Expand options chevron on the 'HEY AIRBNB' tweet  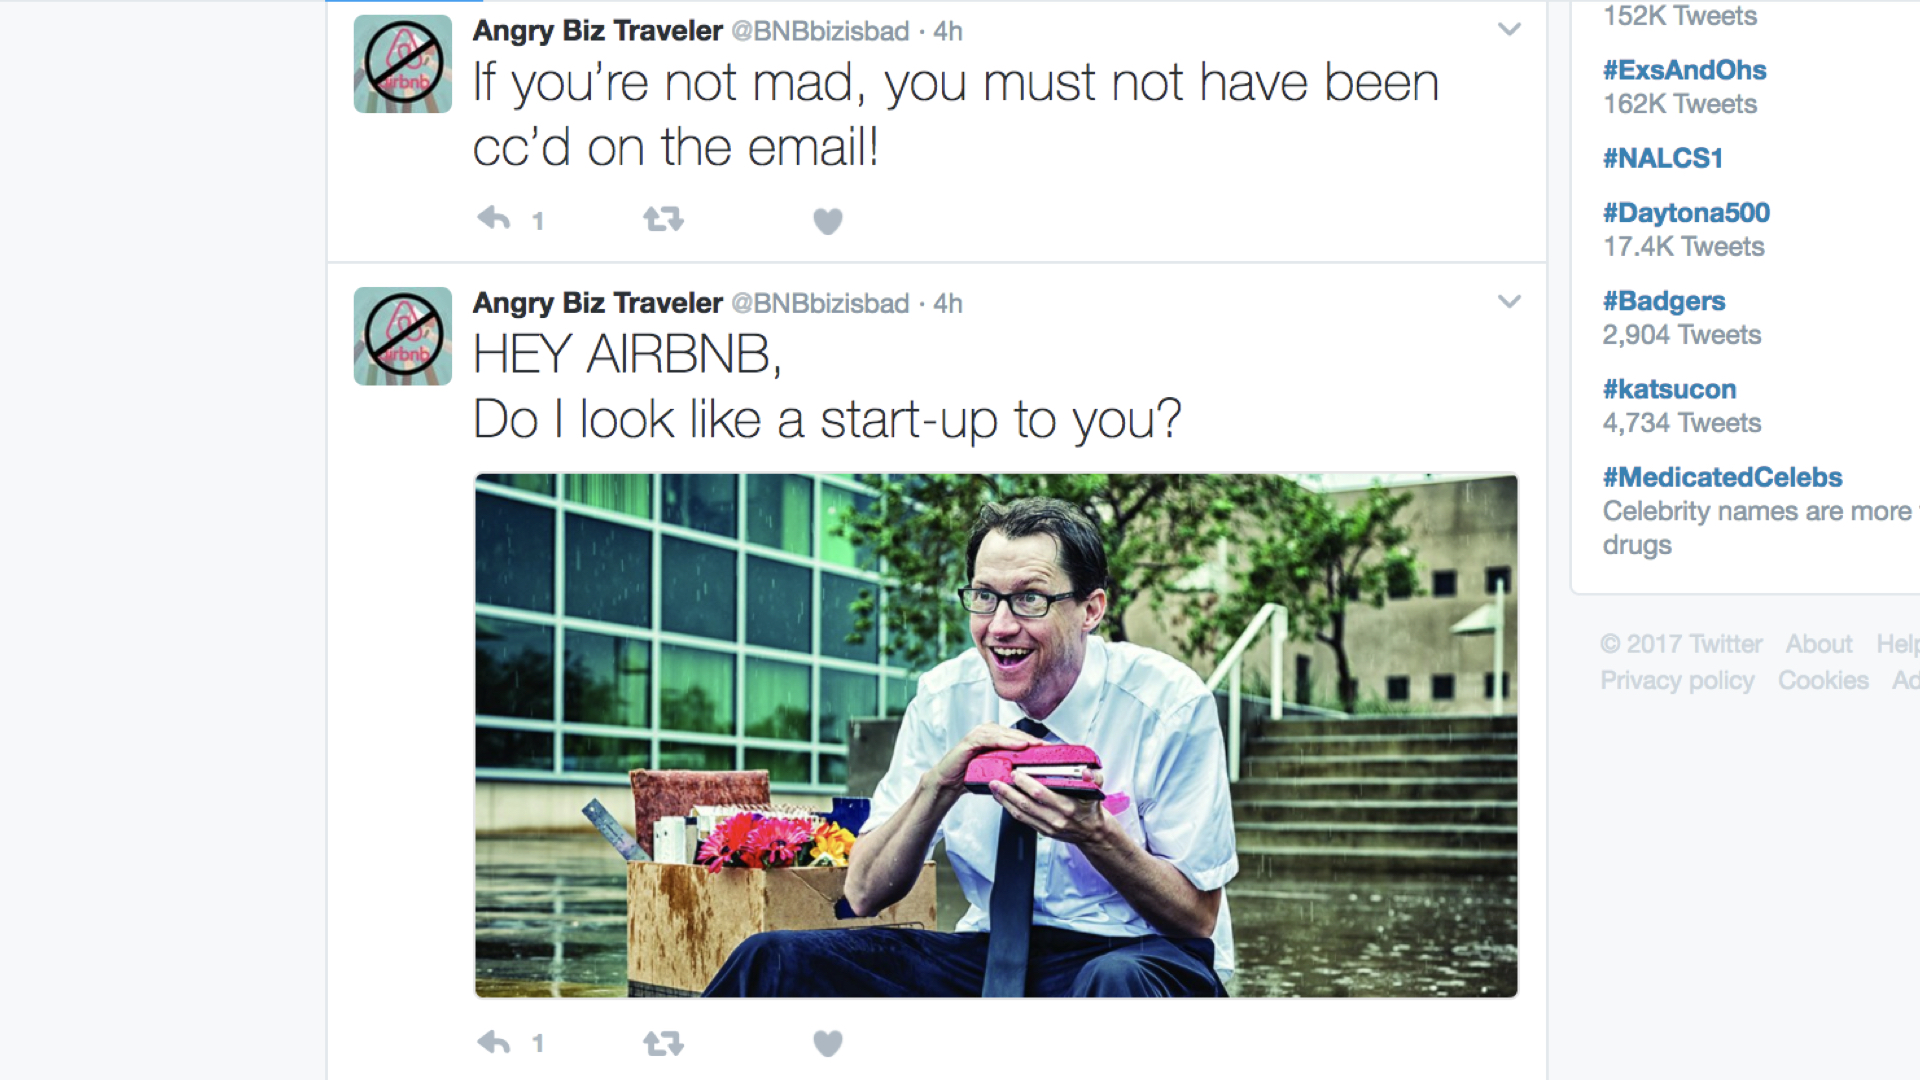coord(1509,302)
